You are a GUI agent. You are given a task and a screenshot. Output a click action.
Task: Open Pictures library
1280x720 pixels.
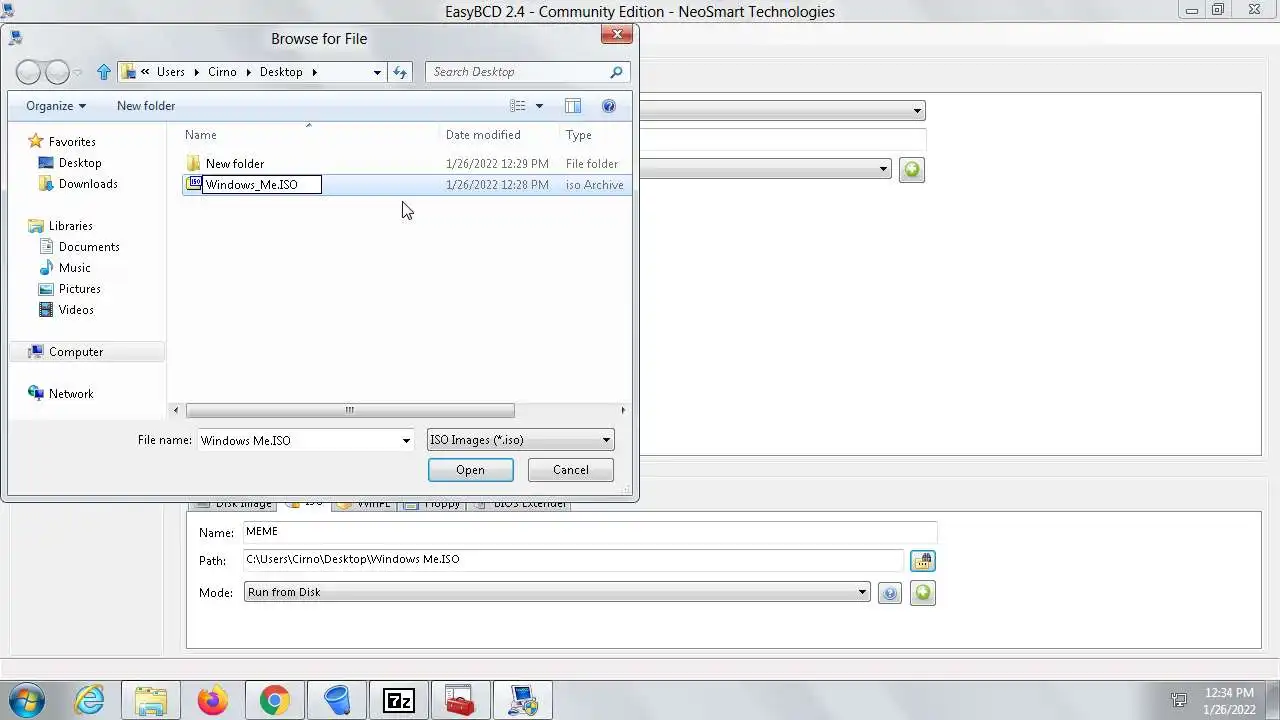coord(79,289)
